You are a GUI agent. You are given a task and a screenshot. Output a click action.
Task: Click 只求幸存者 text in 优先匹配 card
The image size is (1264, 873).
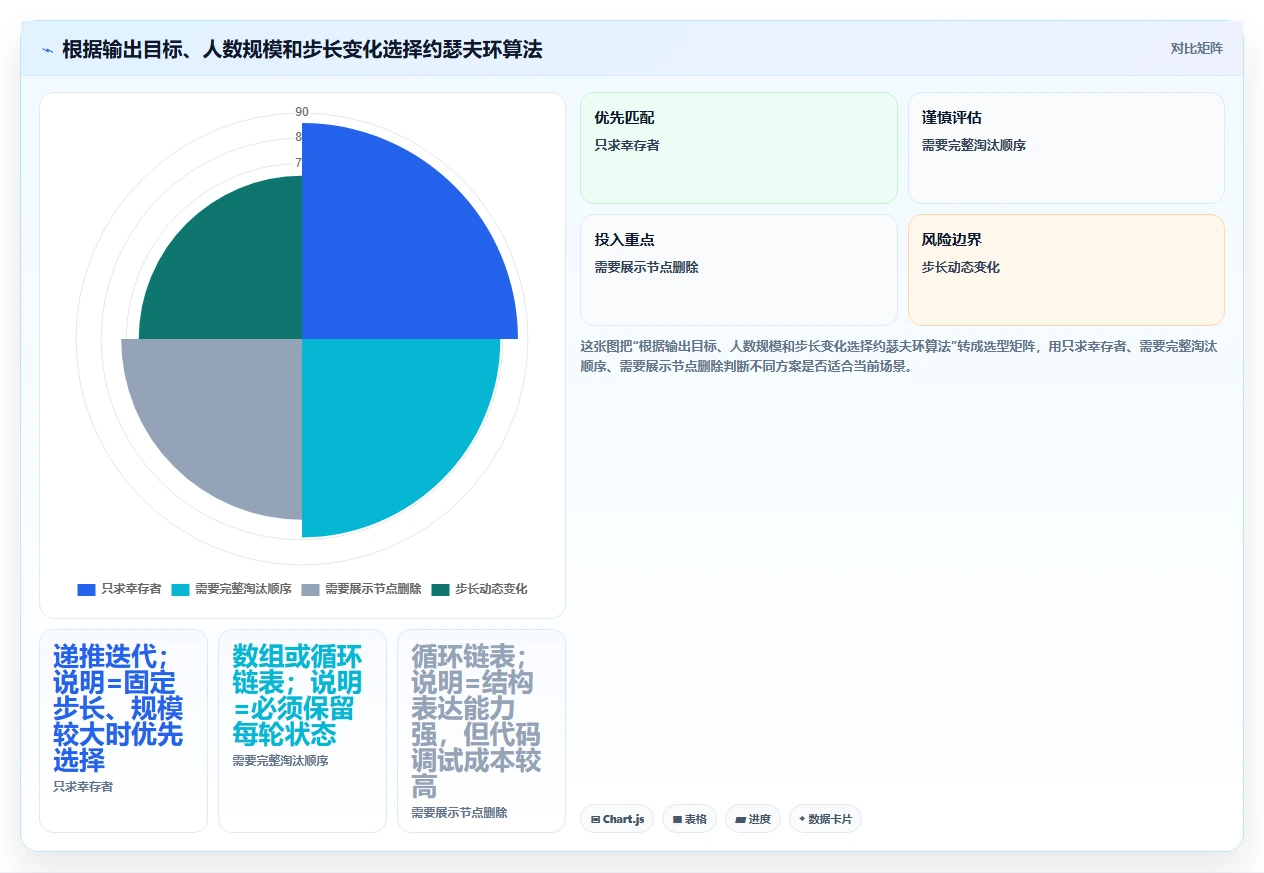click(627, 145)
